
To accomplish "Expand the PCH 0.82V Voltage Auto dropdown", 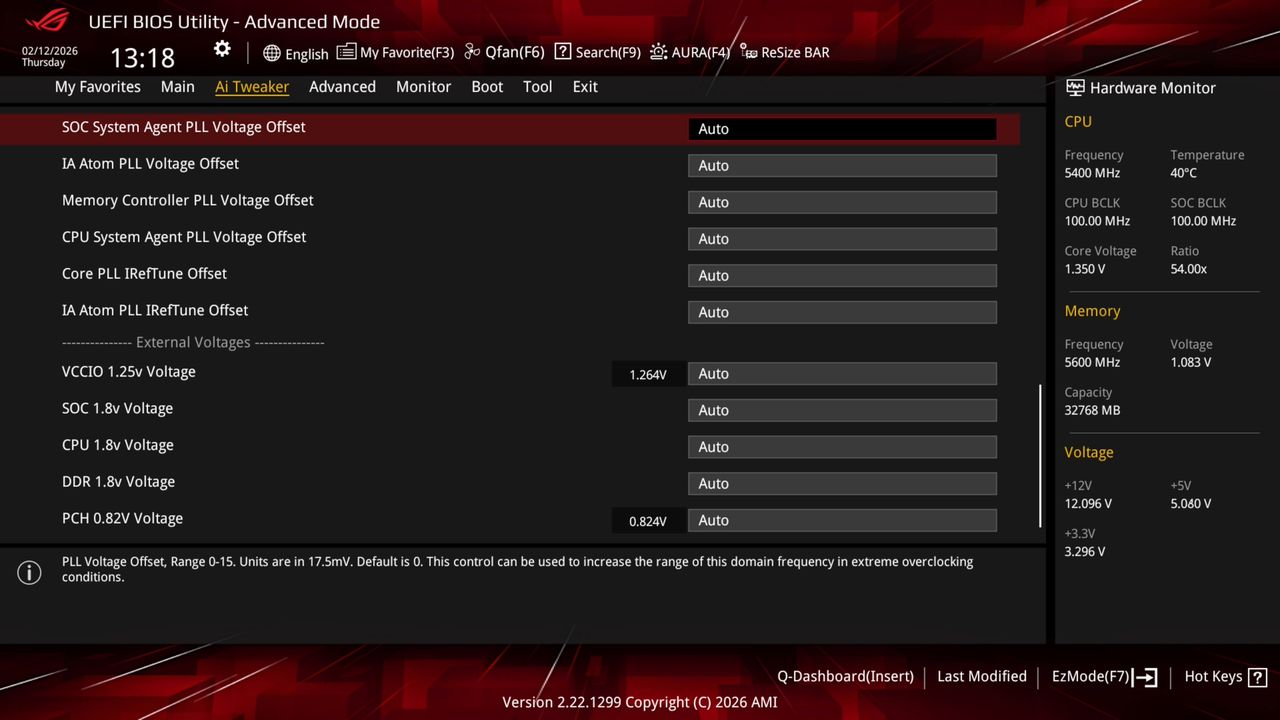I will [x=841, y=520].
